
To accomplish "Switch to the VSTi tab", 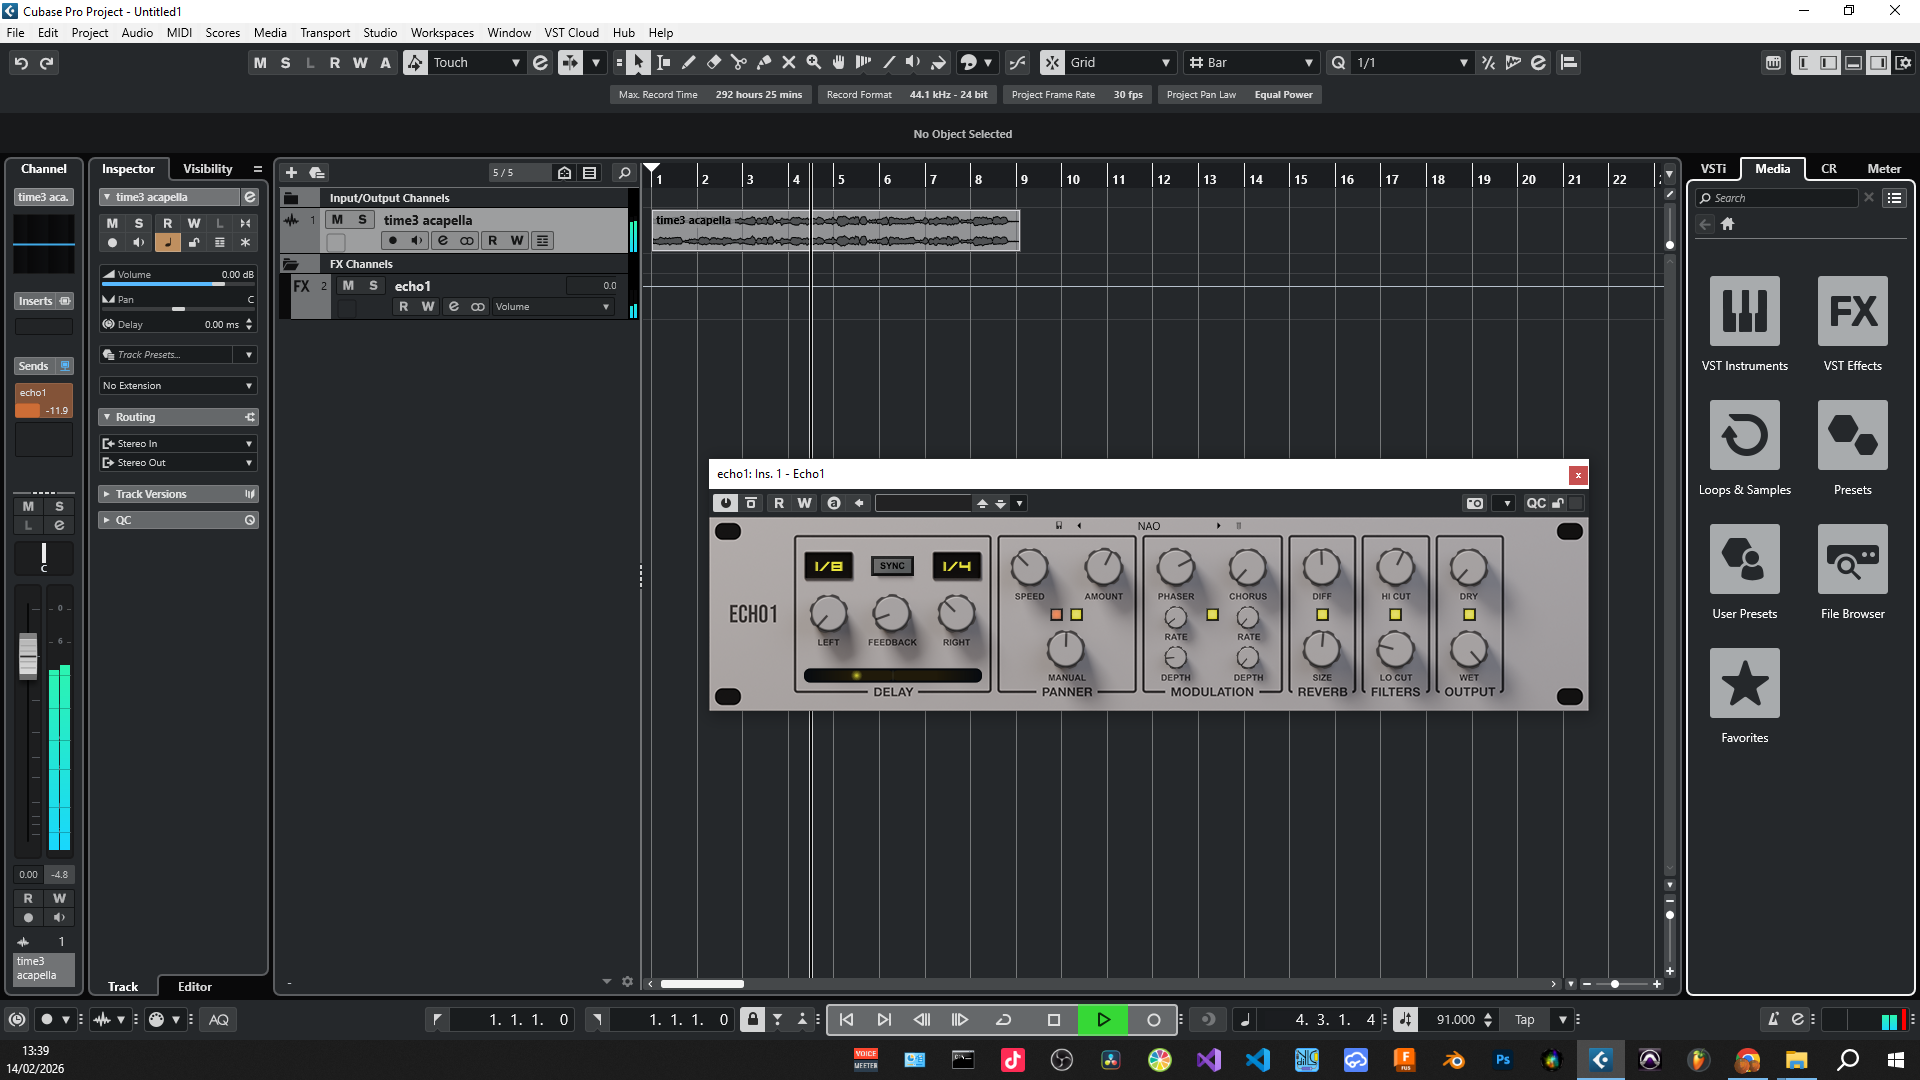I will [1713, 168].
